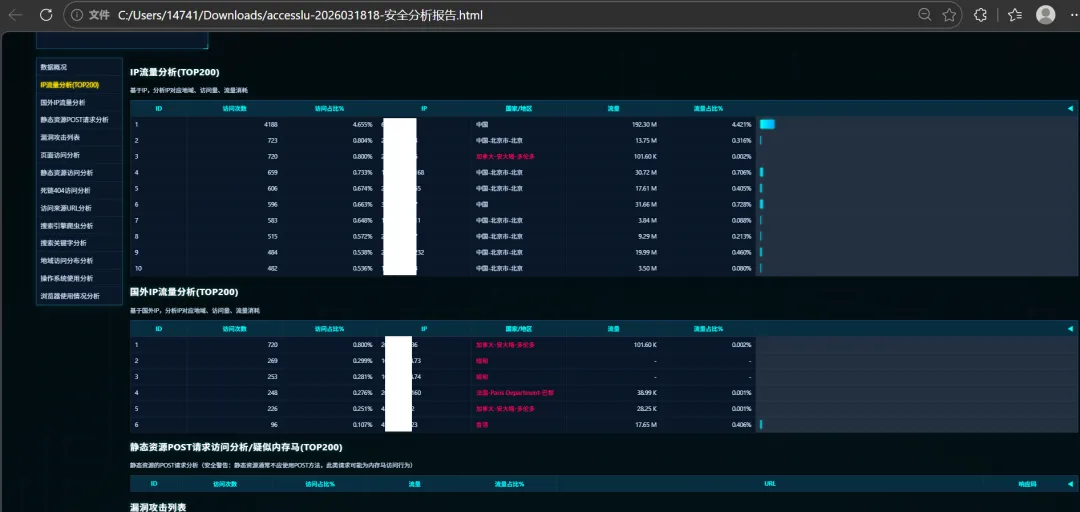This screenshot has height=512, width=1080.
Task: Click the URL column header in the POST table
Action: click(x=769, y=484)
